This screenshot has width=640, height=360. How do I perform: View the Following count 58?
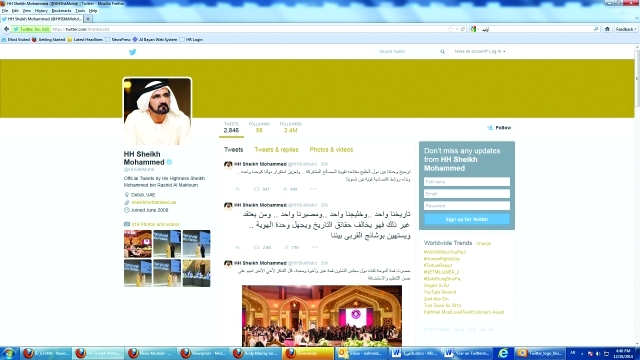259,128
